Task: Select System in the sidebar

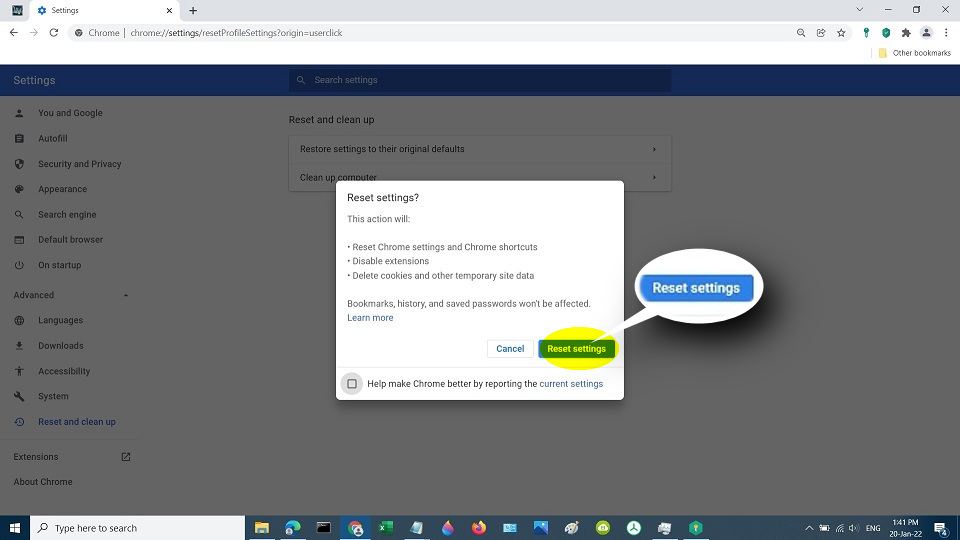Action: 53,396
